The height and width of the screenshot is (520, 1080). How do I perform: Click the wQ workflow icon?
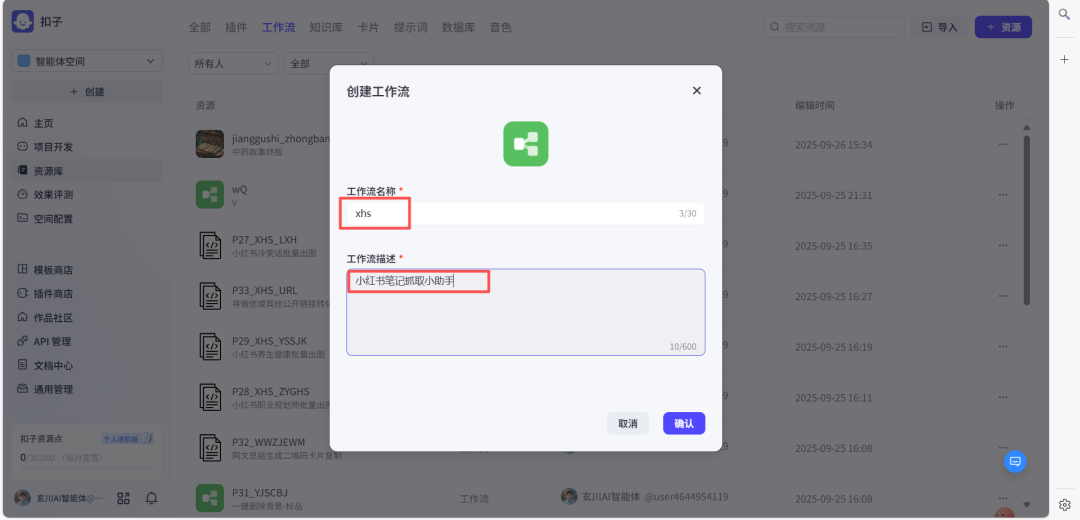[x=209, y=195]
